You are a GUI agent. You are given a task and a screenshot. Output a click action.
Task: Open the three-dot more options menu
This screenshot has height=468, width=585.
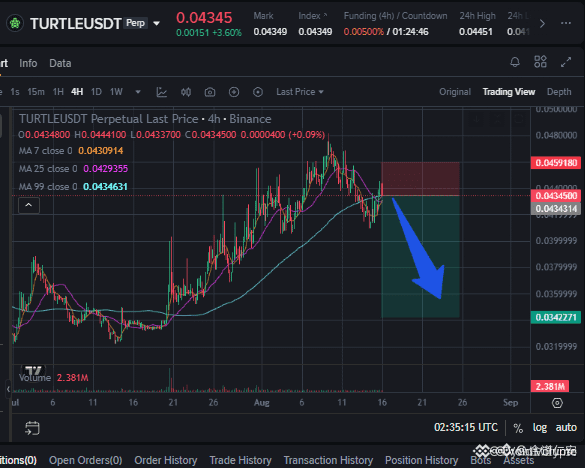coord(566,23)
